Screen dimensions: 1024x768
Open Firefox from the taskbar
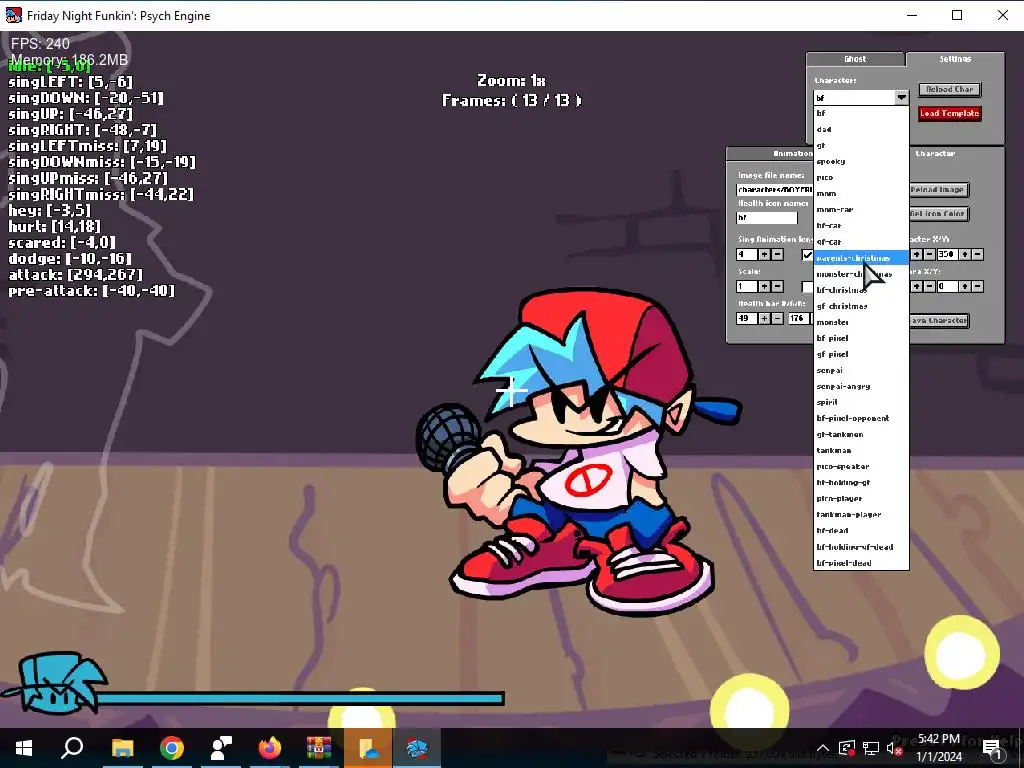tap(270, 748)
